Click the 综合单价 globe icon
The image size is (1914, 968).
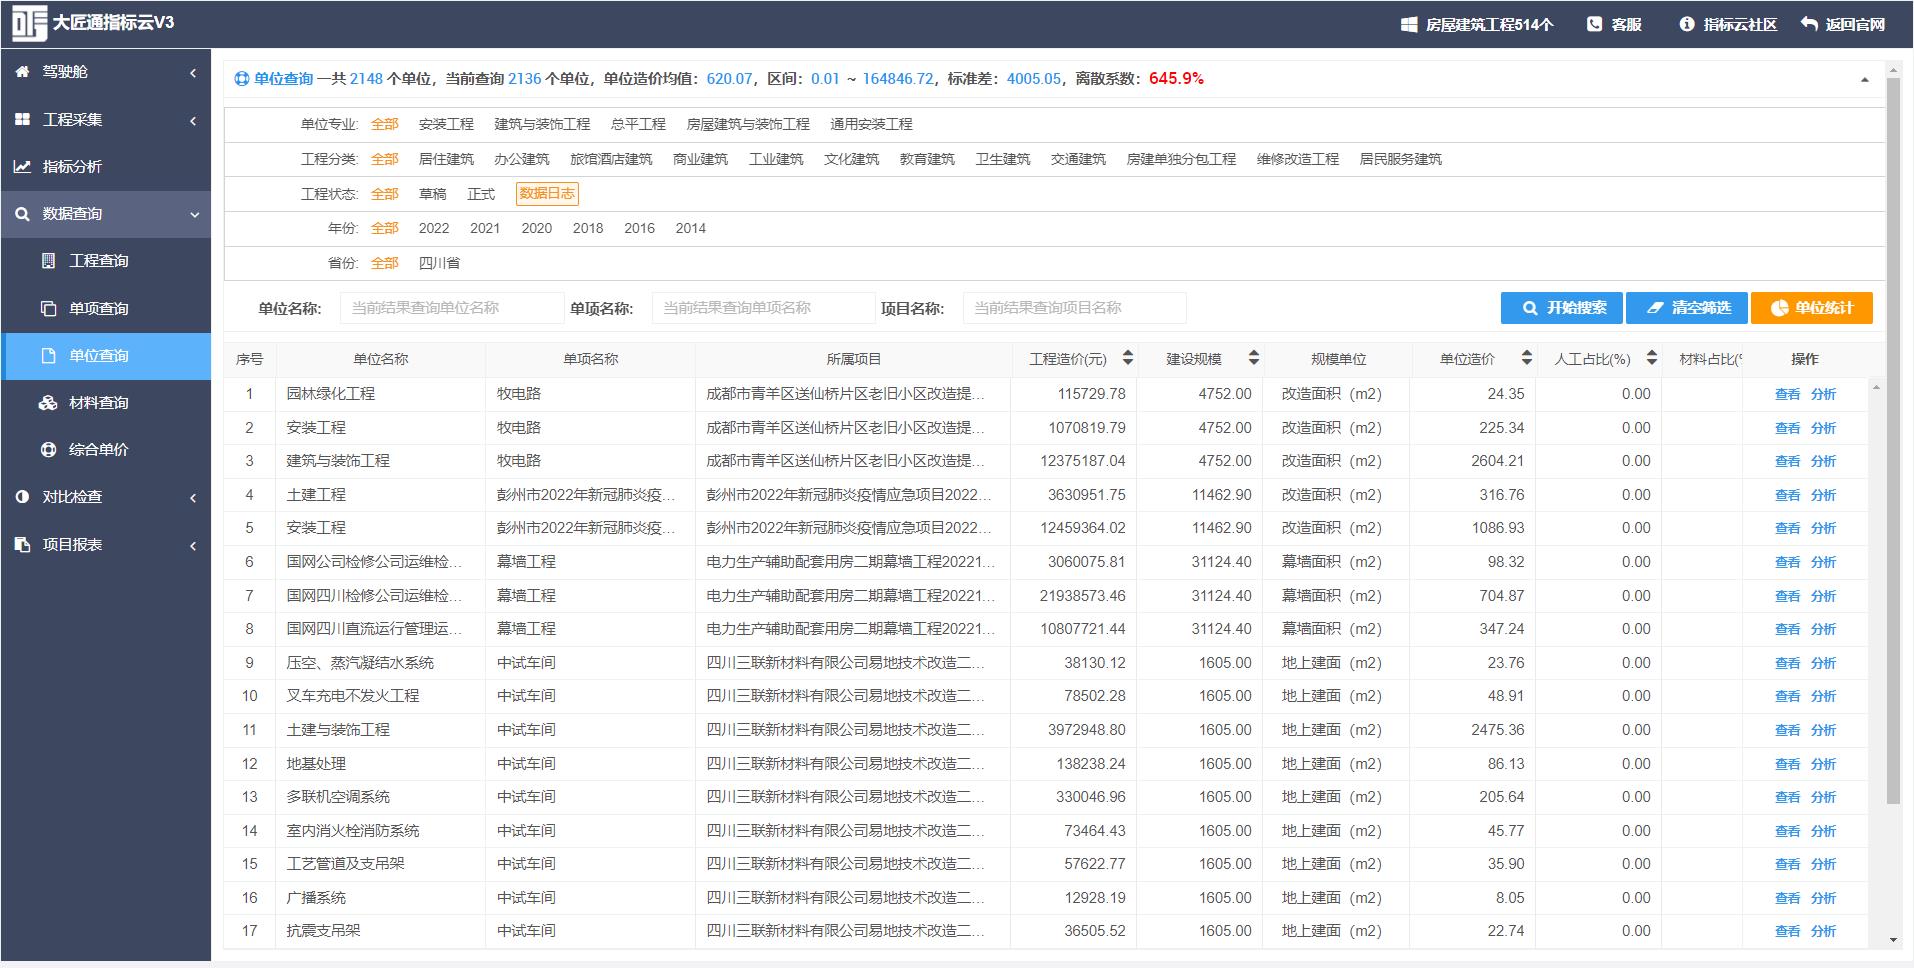pos(48,450)
